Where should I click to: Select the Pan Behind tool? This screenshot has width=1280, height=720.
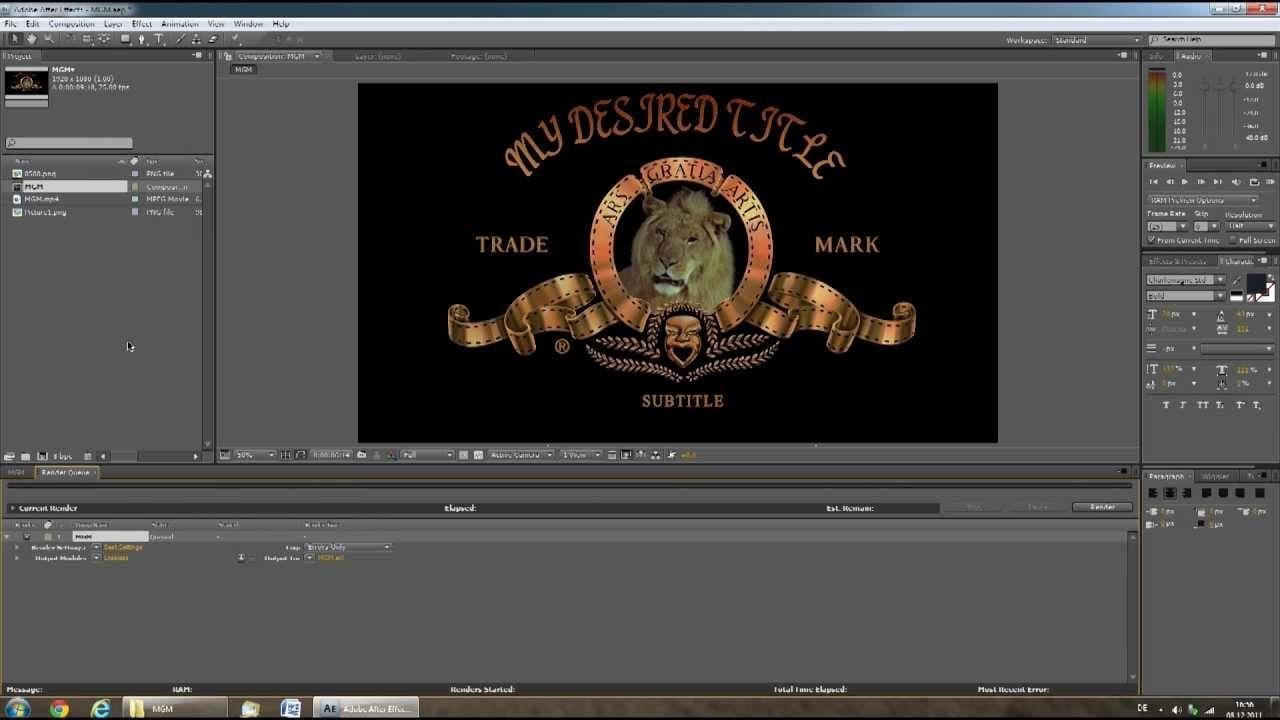pyautogui.click(x=104, y=39)
